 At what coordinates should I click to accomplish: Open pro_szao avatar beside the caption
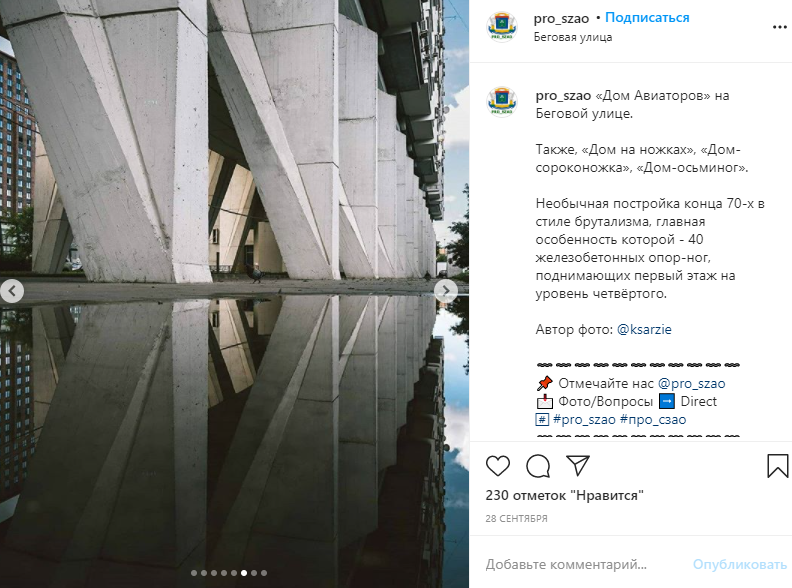[502, 102]
